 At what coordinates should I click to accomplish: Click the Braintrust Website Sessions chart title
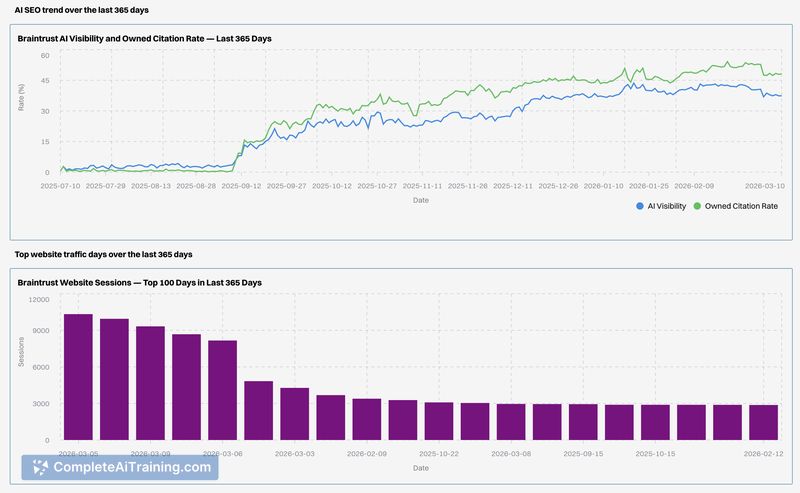click(x=140, y=283)
